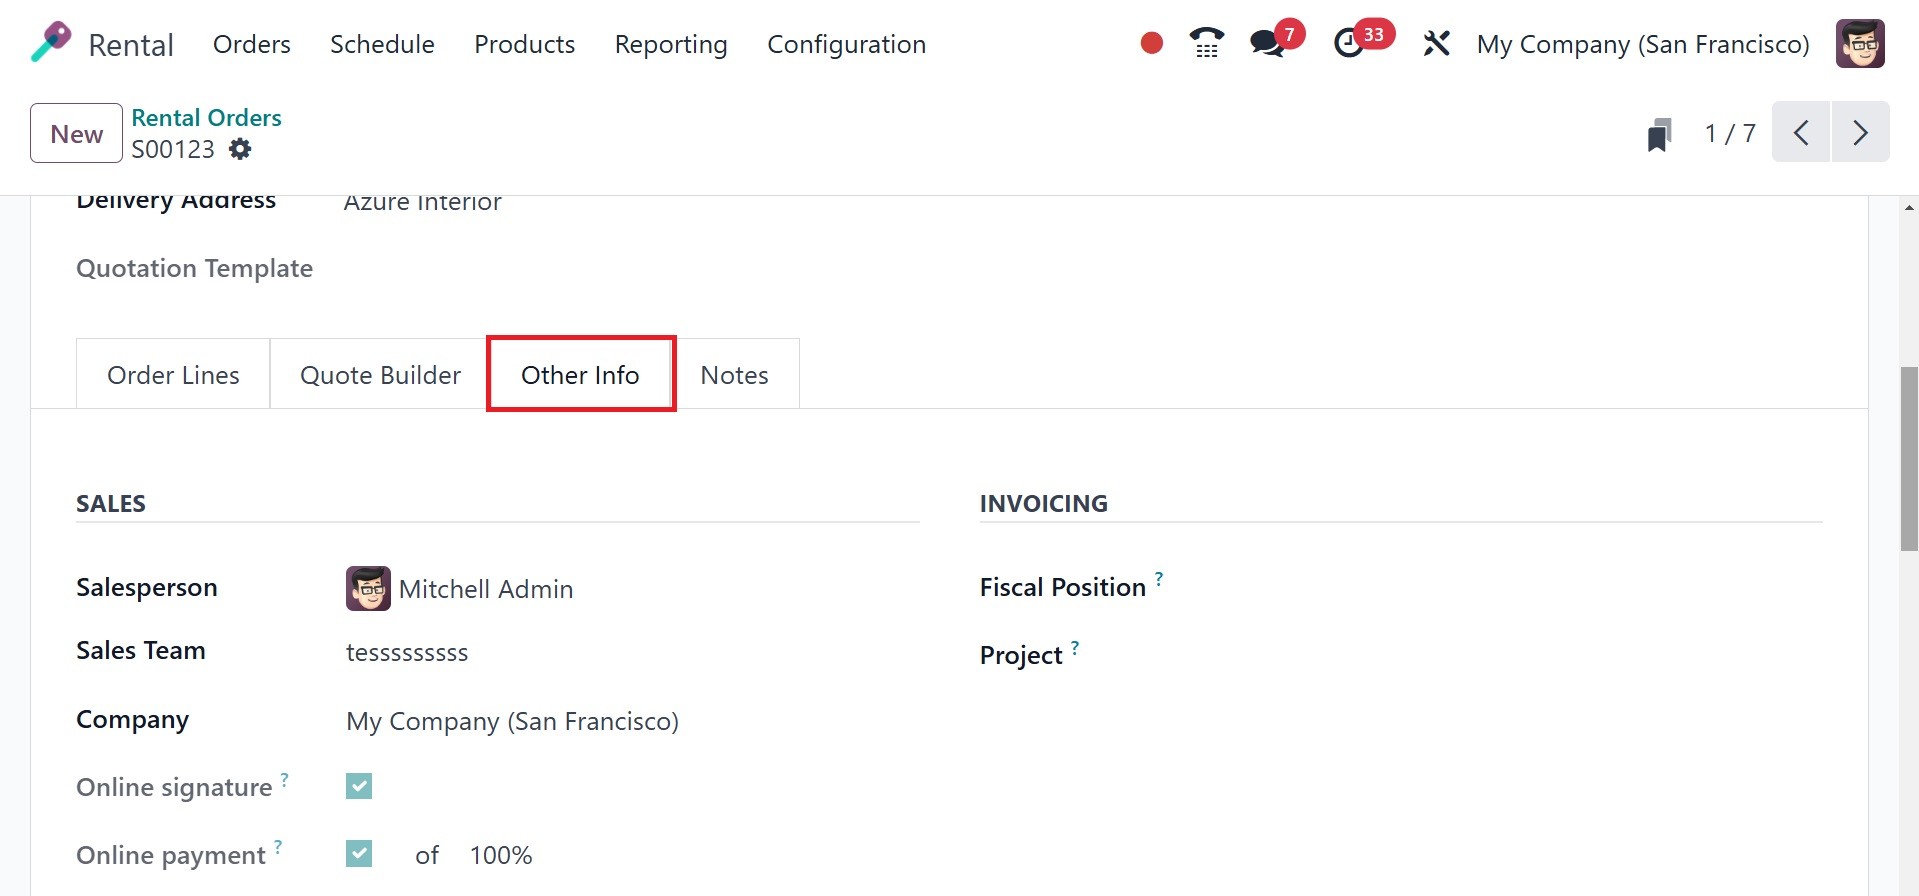Expand the Reporting menu
Image resolution: width=1919 pixels, height=896 pixels.
pos(670,44)
